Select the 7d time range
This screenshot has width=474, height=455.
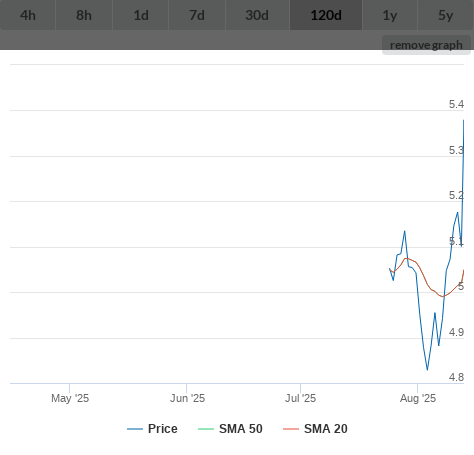[x=197, y=15]
